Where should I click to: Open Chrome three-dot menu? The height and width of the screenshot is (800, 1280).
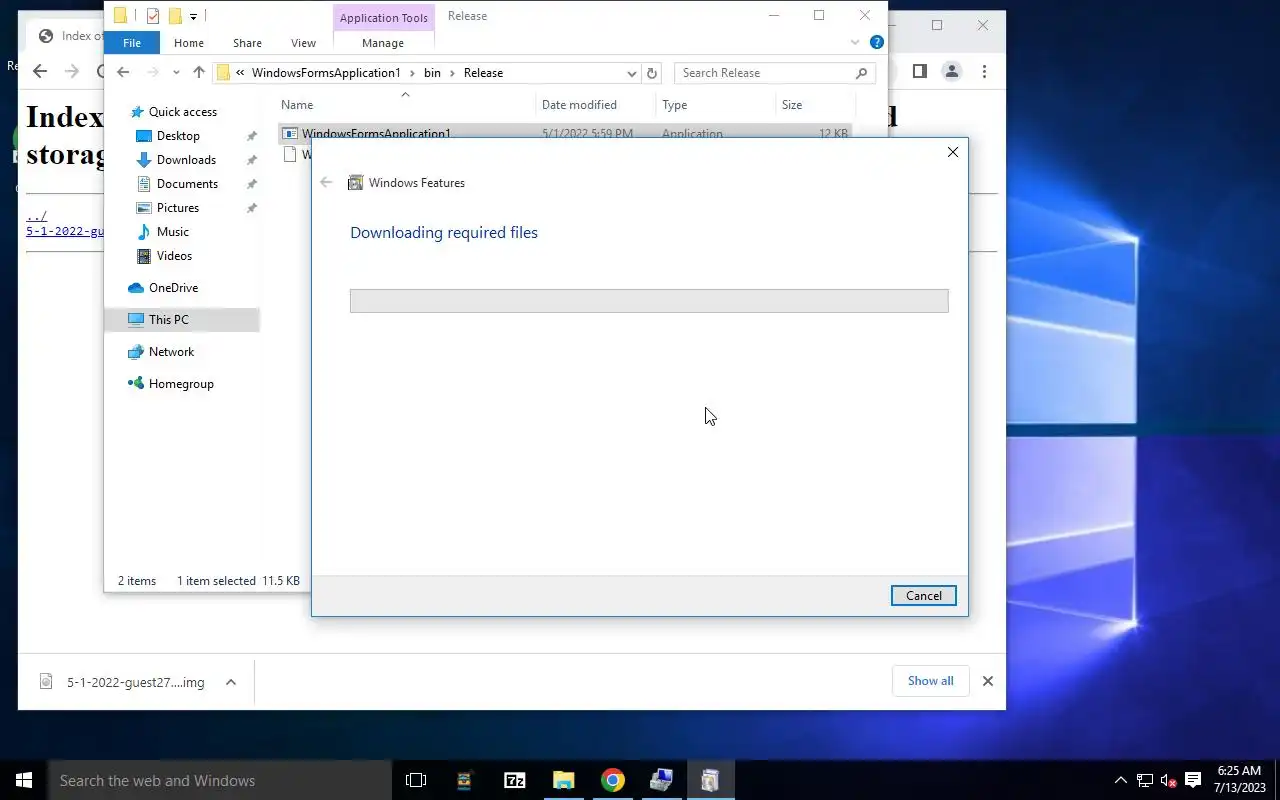click(984, 71)
